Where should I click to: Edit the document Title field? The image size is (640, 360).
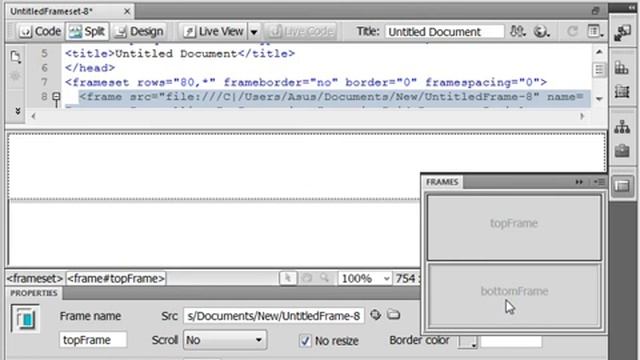point(444,32)
